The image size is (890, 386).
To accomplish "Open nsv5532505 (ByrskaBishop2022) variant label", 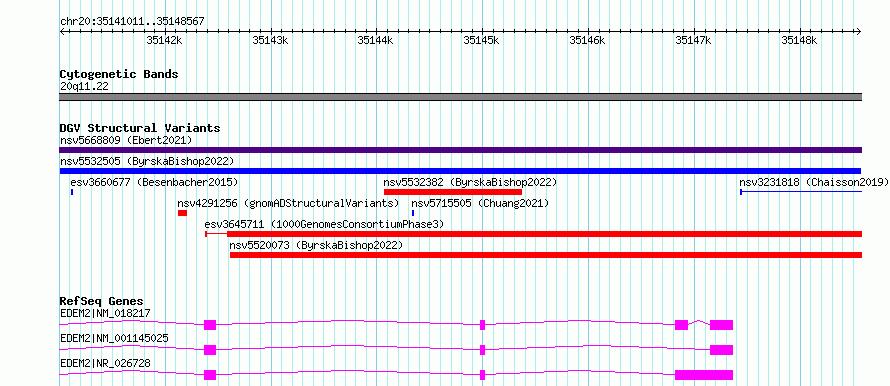I will (x=146, y=161).
